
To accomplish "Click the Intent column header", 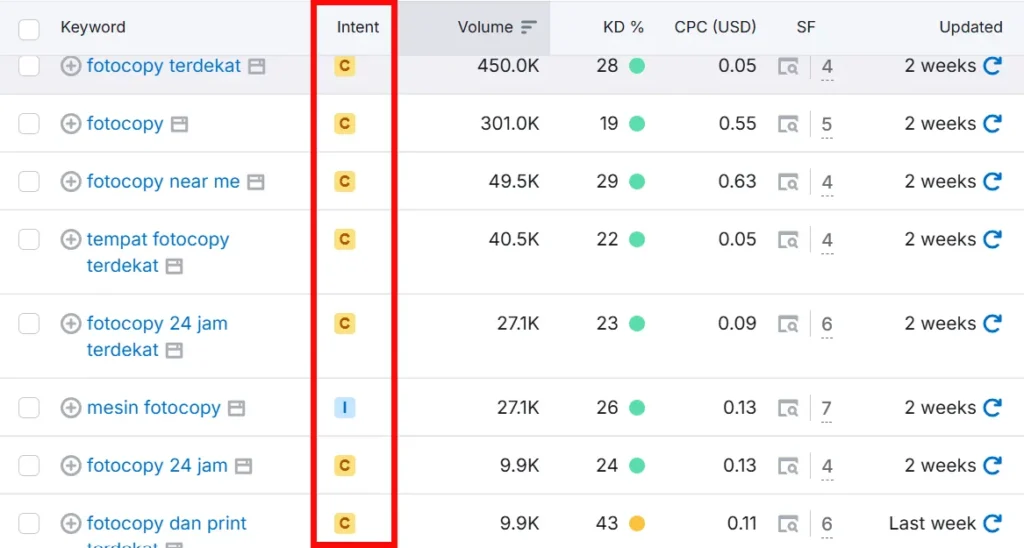I will (357, 27).
